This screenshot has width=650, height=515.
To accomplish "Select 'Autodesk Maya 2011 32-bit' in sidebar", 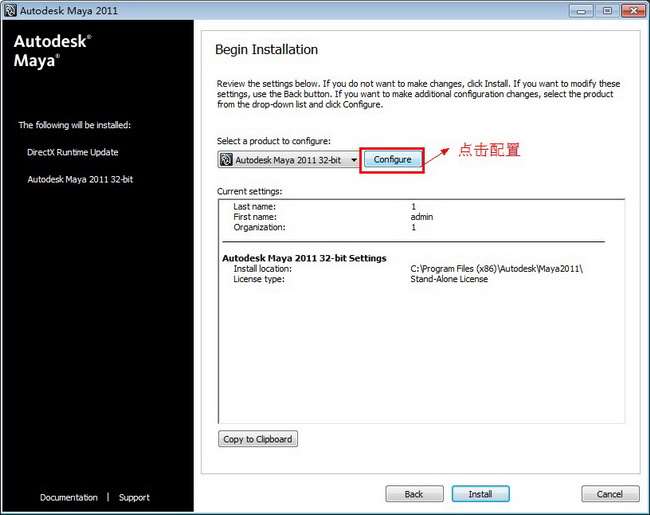I will point(80,179).
